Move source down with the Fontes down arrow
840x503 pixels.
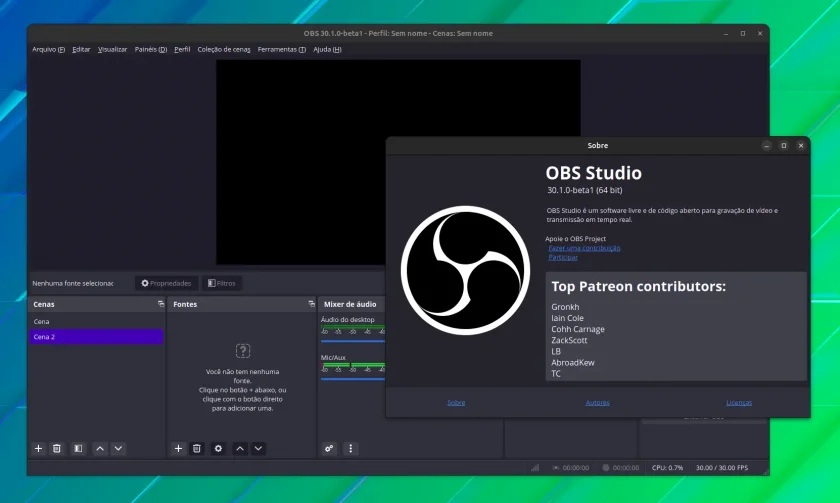(x=258, y=448)
